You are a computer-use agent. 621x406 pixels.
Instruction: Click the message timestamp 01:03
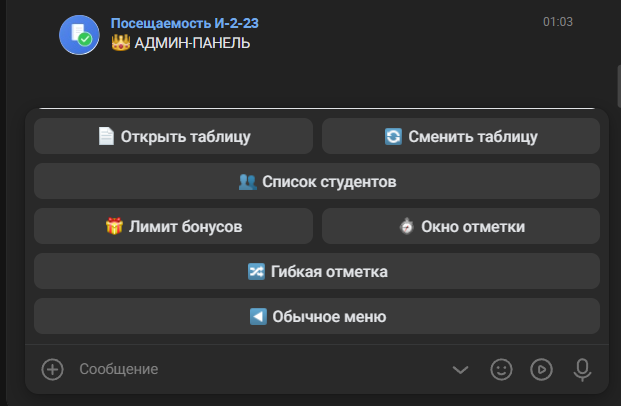558,22
